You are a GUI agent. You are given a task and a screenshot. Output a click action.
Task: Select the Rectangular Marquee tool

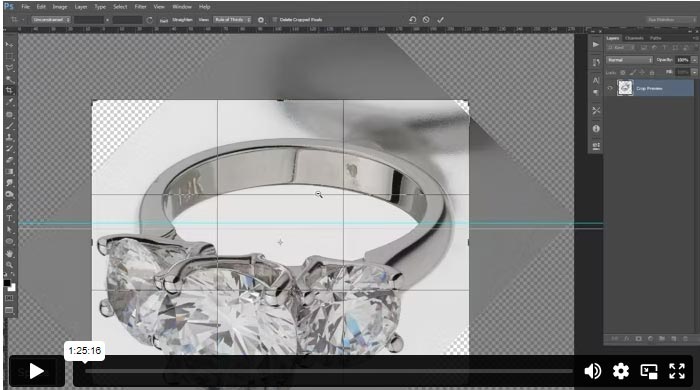[x=9, y=56]
